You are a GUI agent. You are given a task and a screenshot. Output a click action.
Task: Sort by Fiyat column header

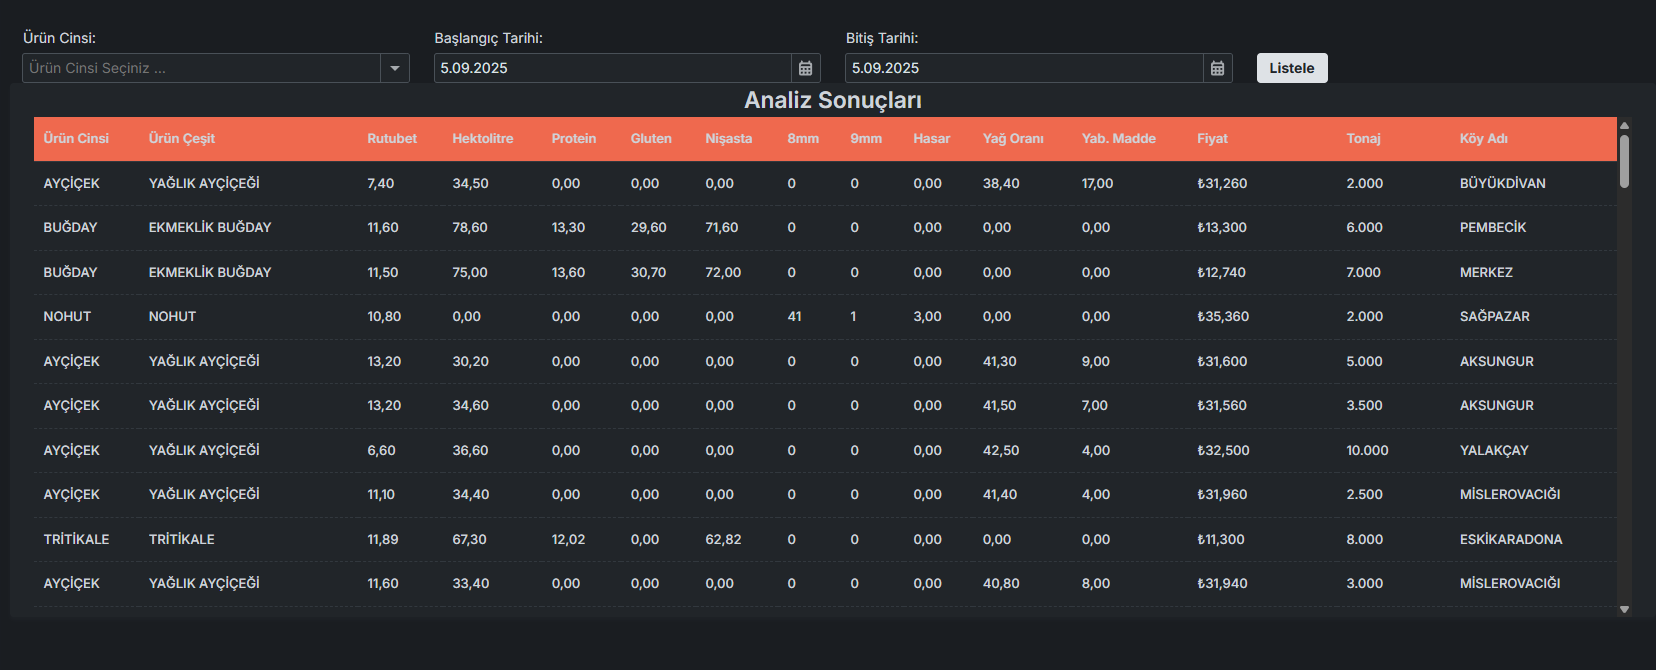coord(1212,139)
